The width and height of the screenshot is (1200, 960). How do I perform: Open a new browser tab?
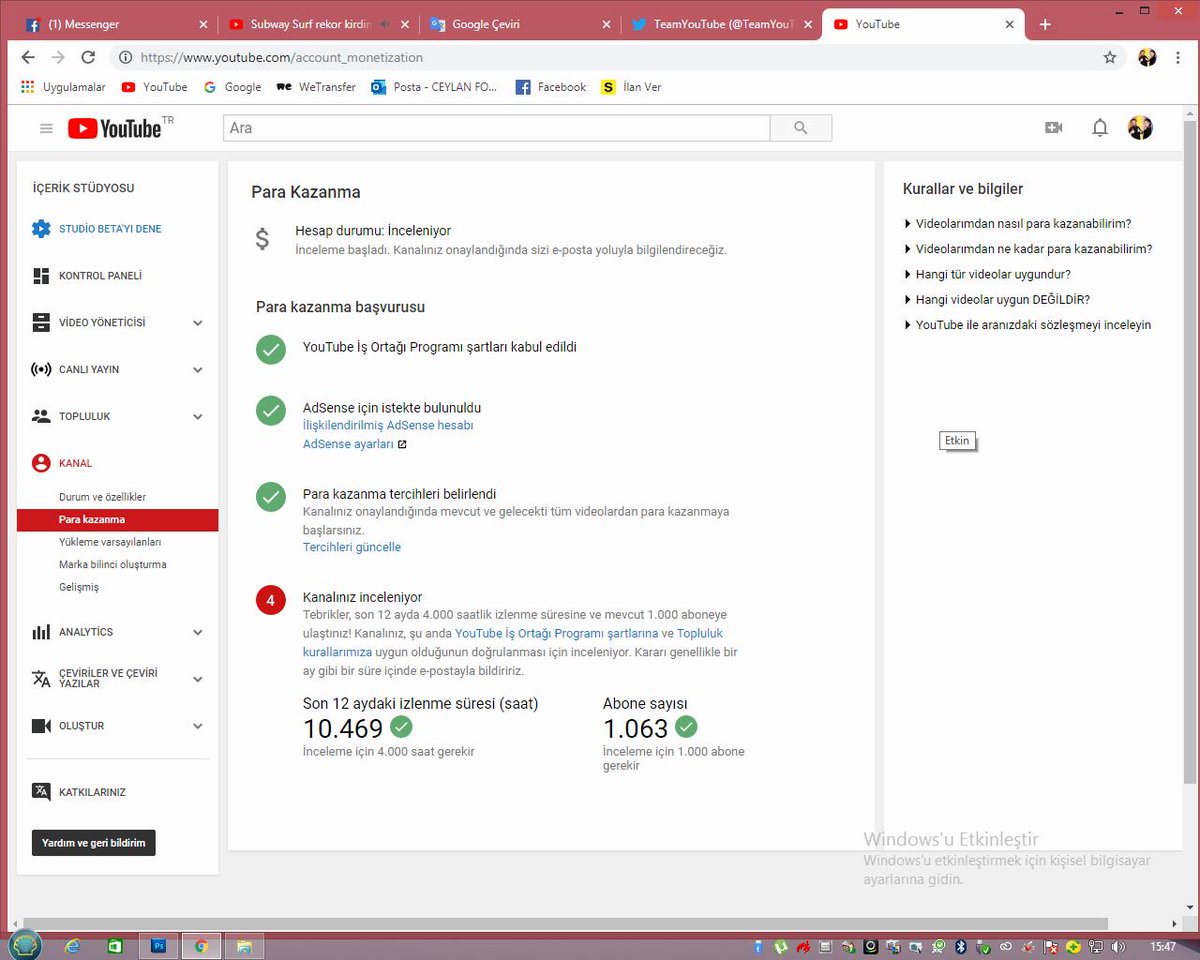click(x=1045, y=24)
